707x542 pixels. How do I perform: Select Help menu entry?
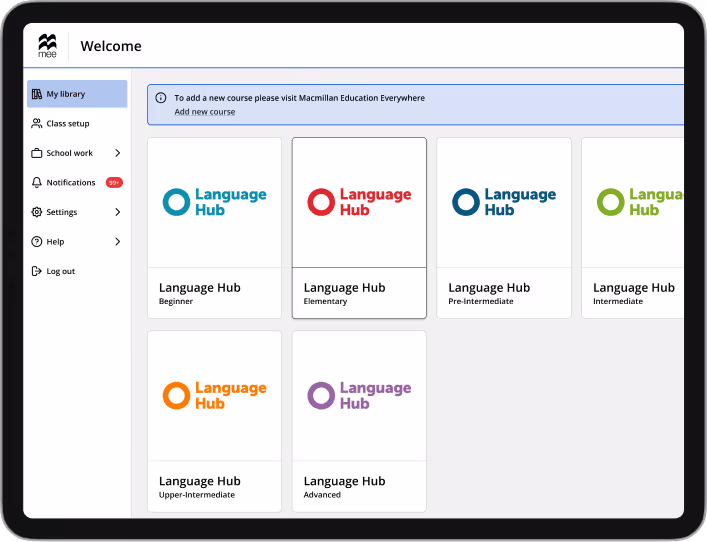point(77,242)
